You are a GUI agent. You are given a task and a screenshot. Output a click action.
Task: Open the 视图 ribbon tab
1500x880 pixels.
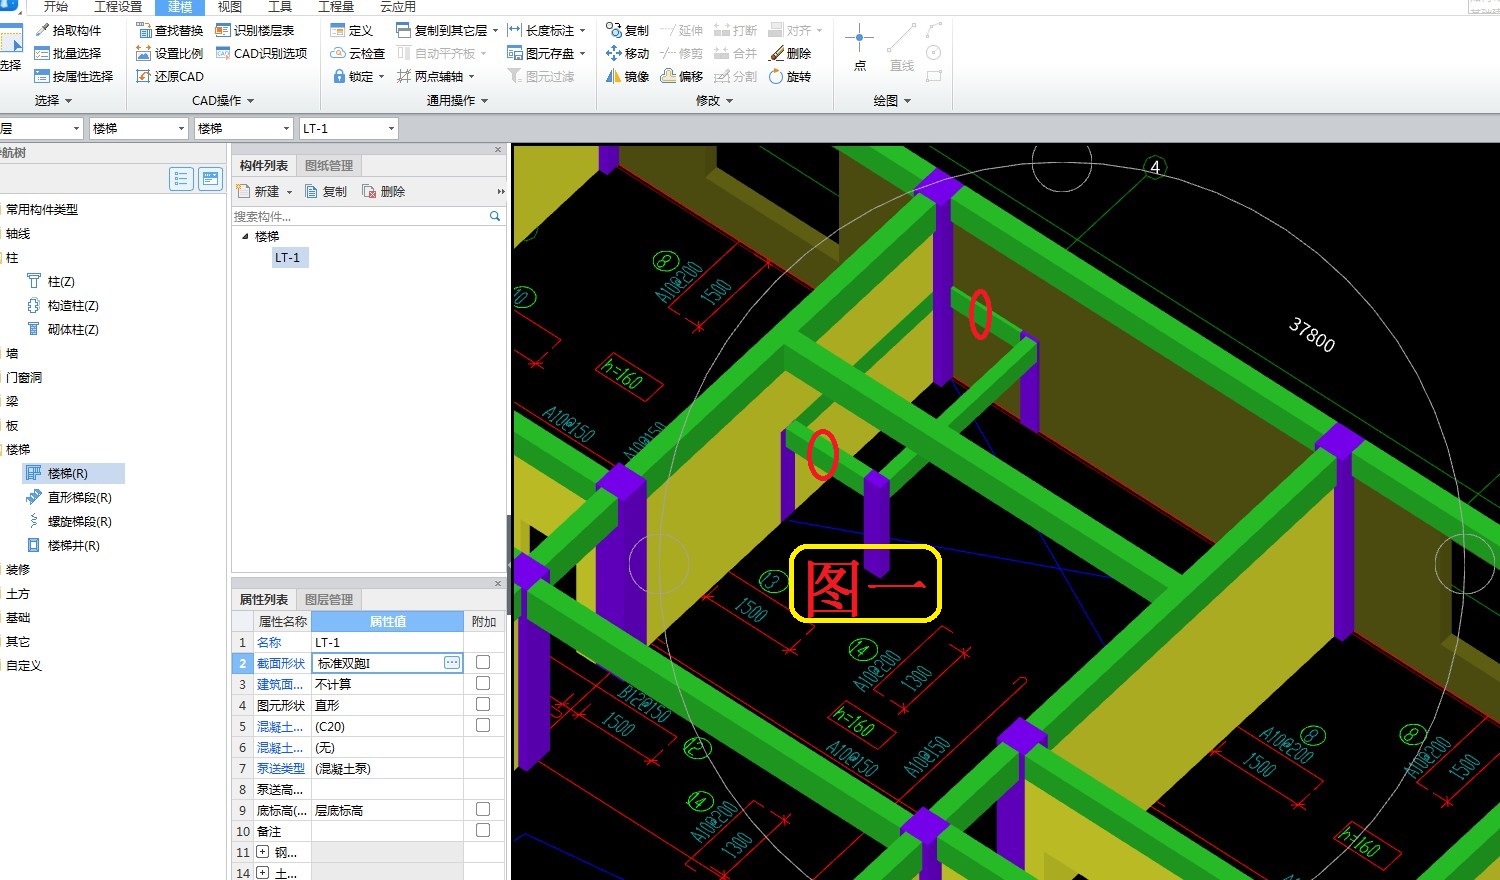coord(230,7)
